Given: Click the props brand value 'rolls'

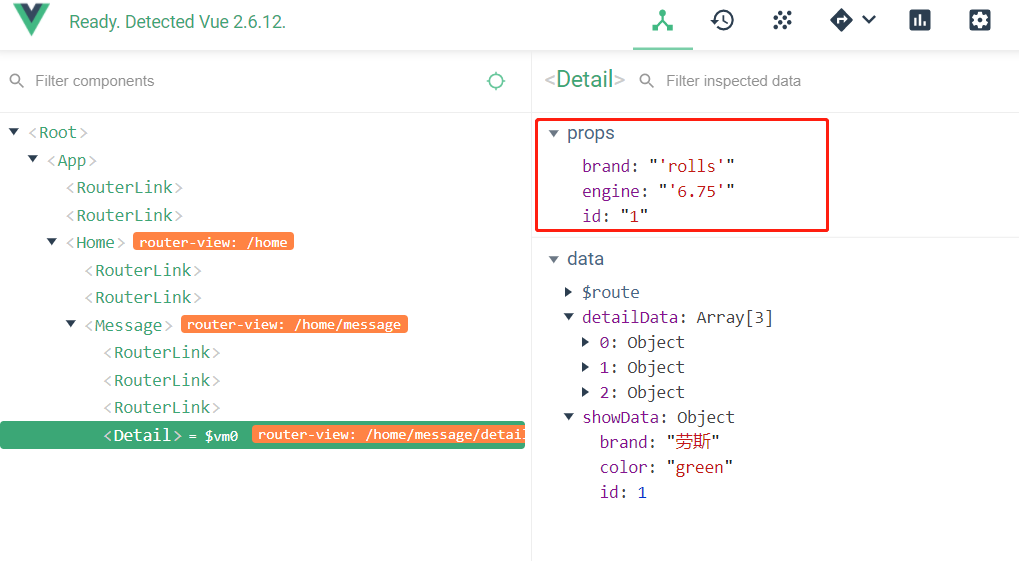Looking at the screenshot, I should 691,166.
